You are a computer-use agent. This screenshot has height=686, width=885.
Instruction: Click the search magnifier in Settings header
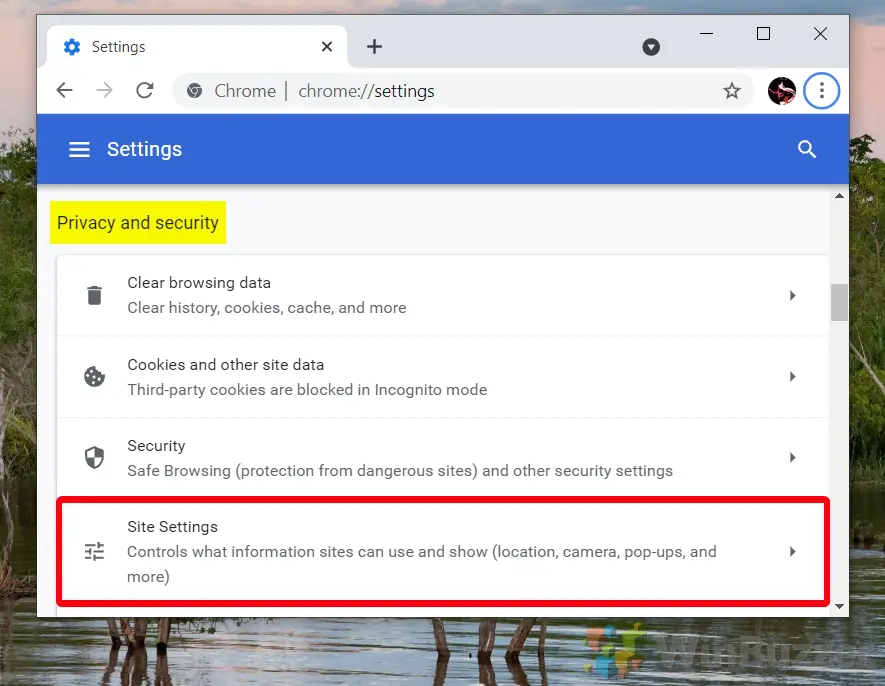click(807, 149)
